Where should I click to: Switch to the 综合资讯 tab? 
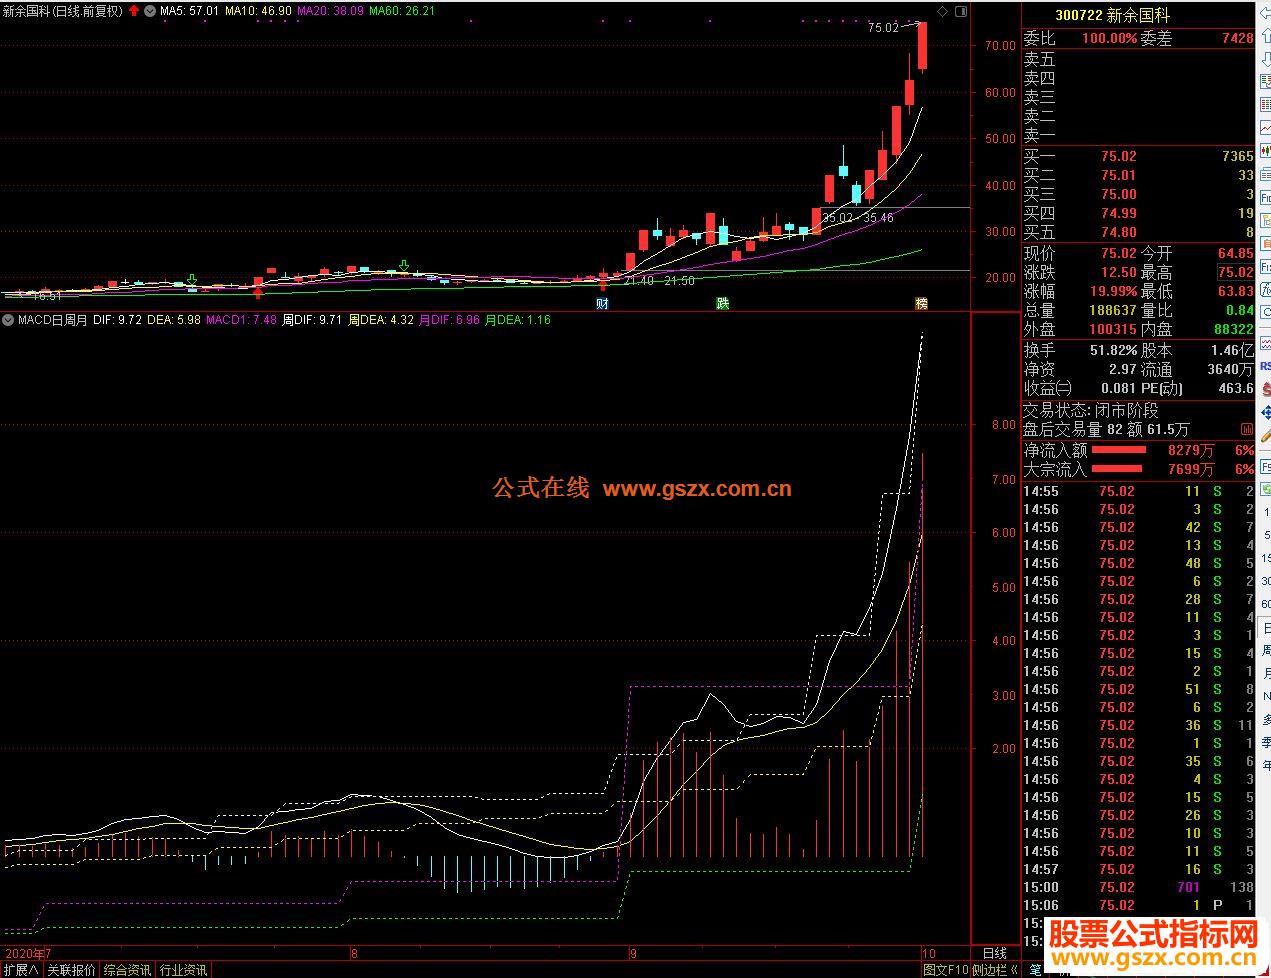(x=128, y=970)
